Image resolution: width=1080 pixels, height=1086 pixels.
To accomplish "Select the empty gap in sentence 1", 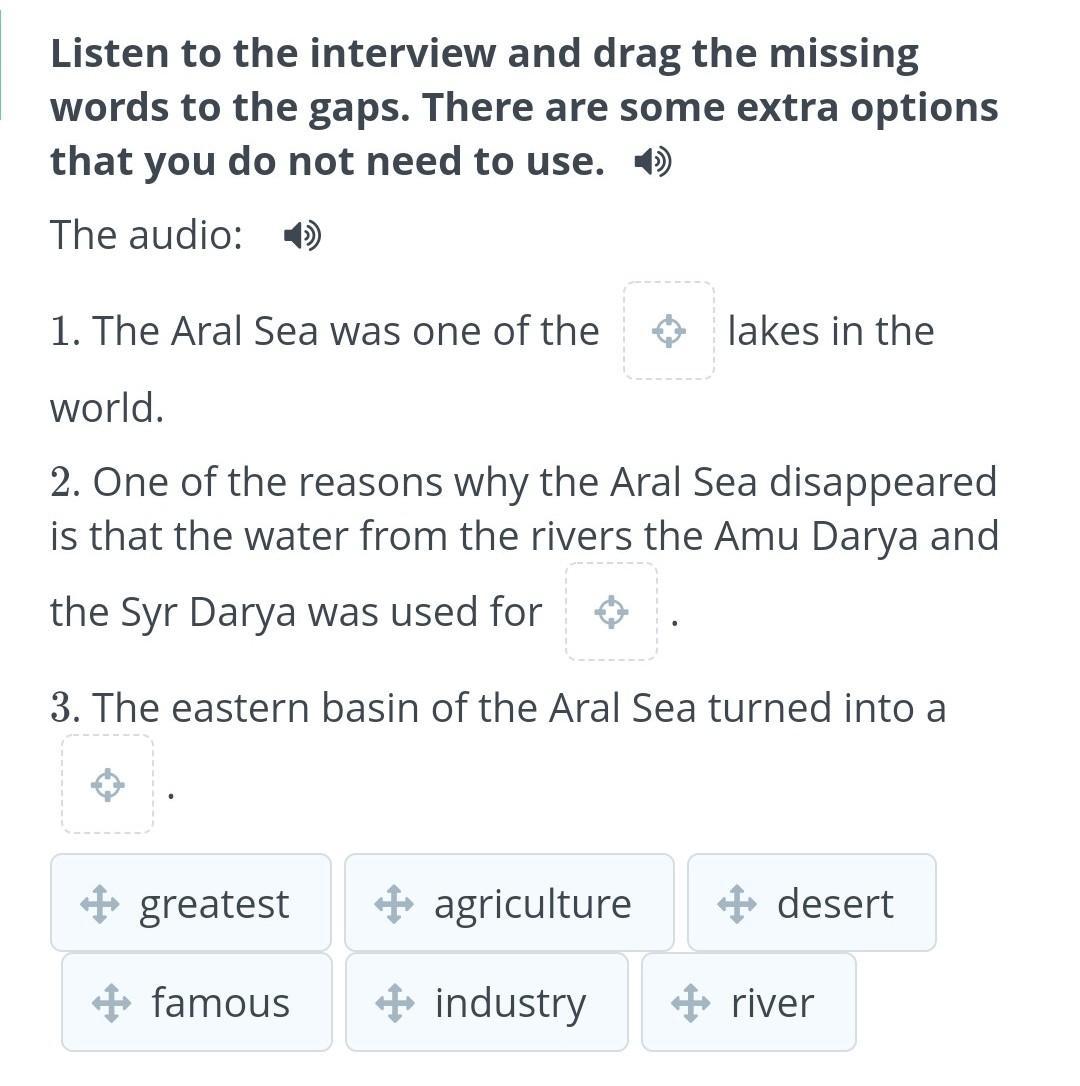I will click(669, 331).
